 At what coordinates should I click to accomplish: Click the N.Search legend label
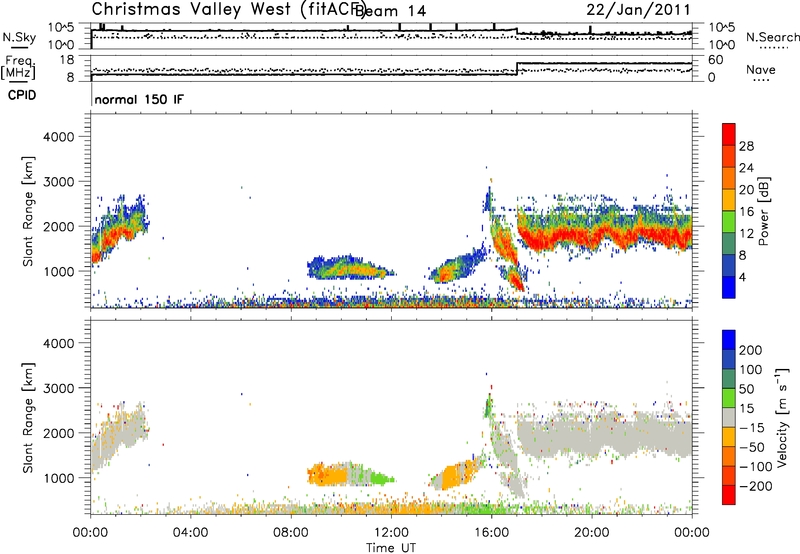pyautogui.click(x=772, y=37)
